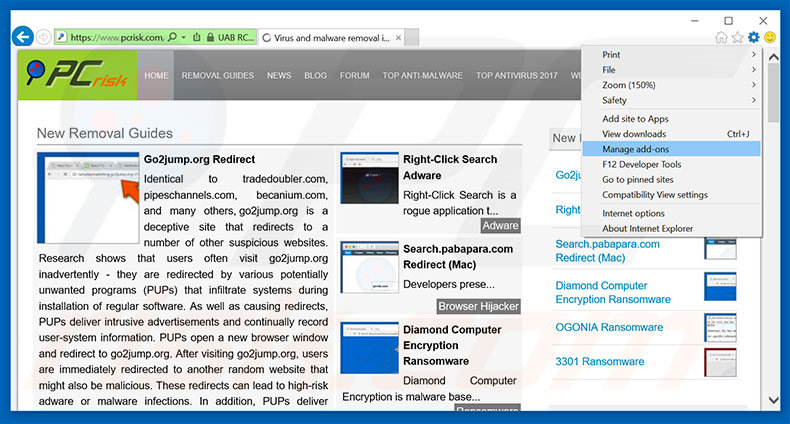Click the Tools gear icon
The height and width of the screenshot is (424, 790).
(754, 37)
